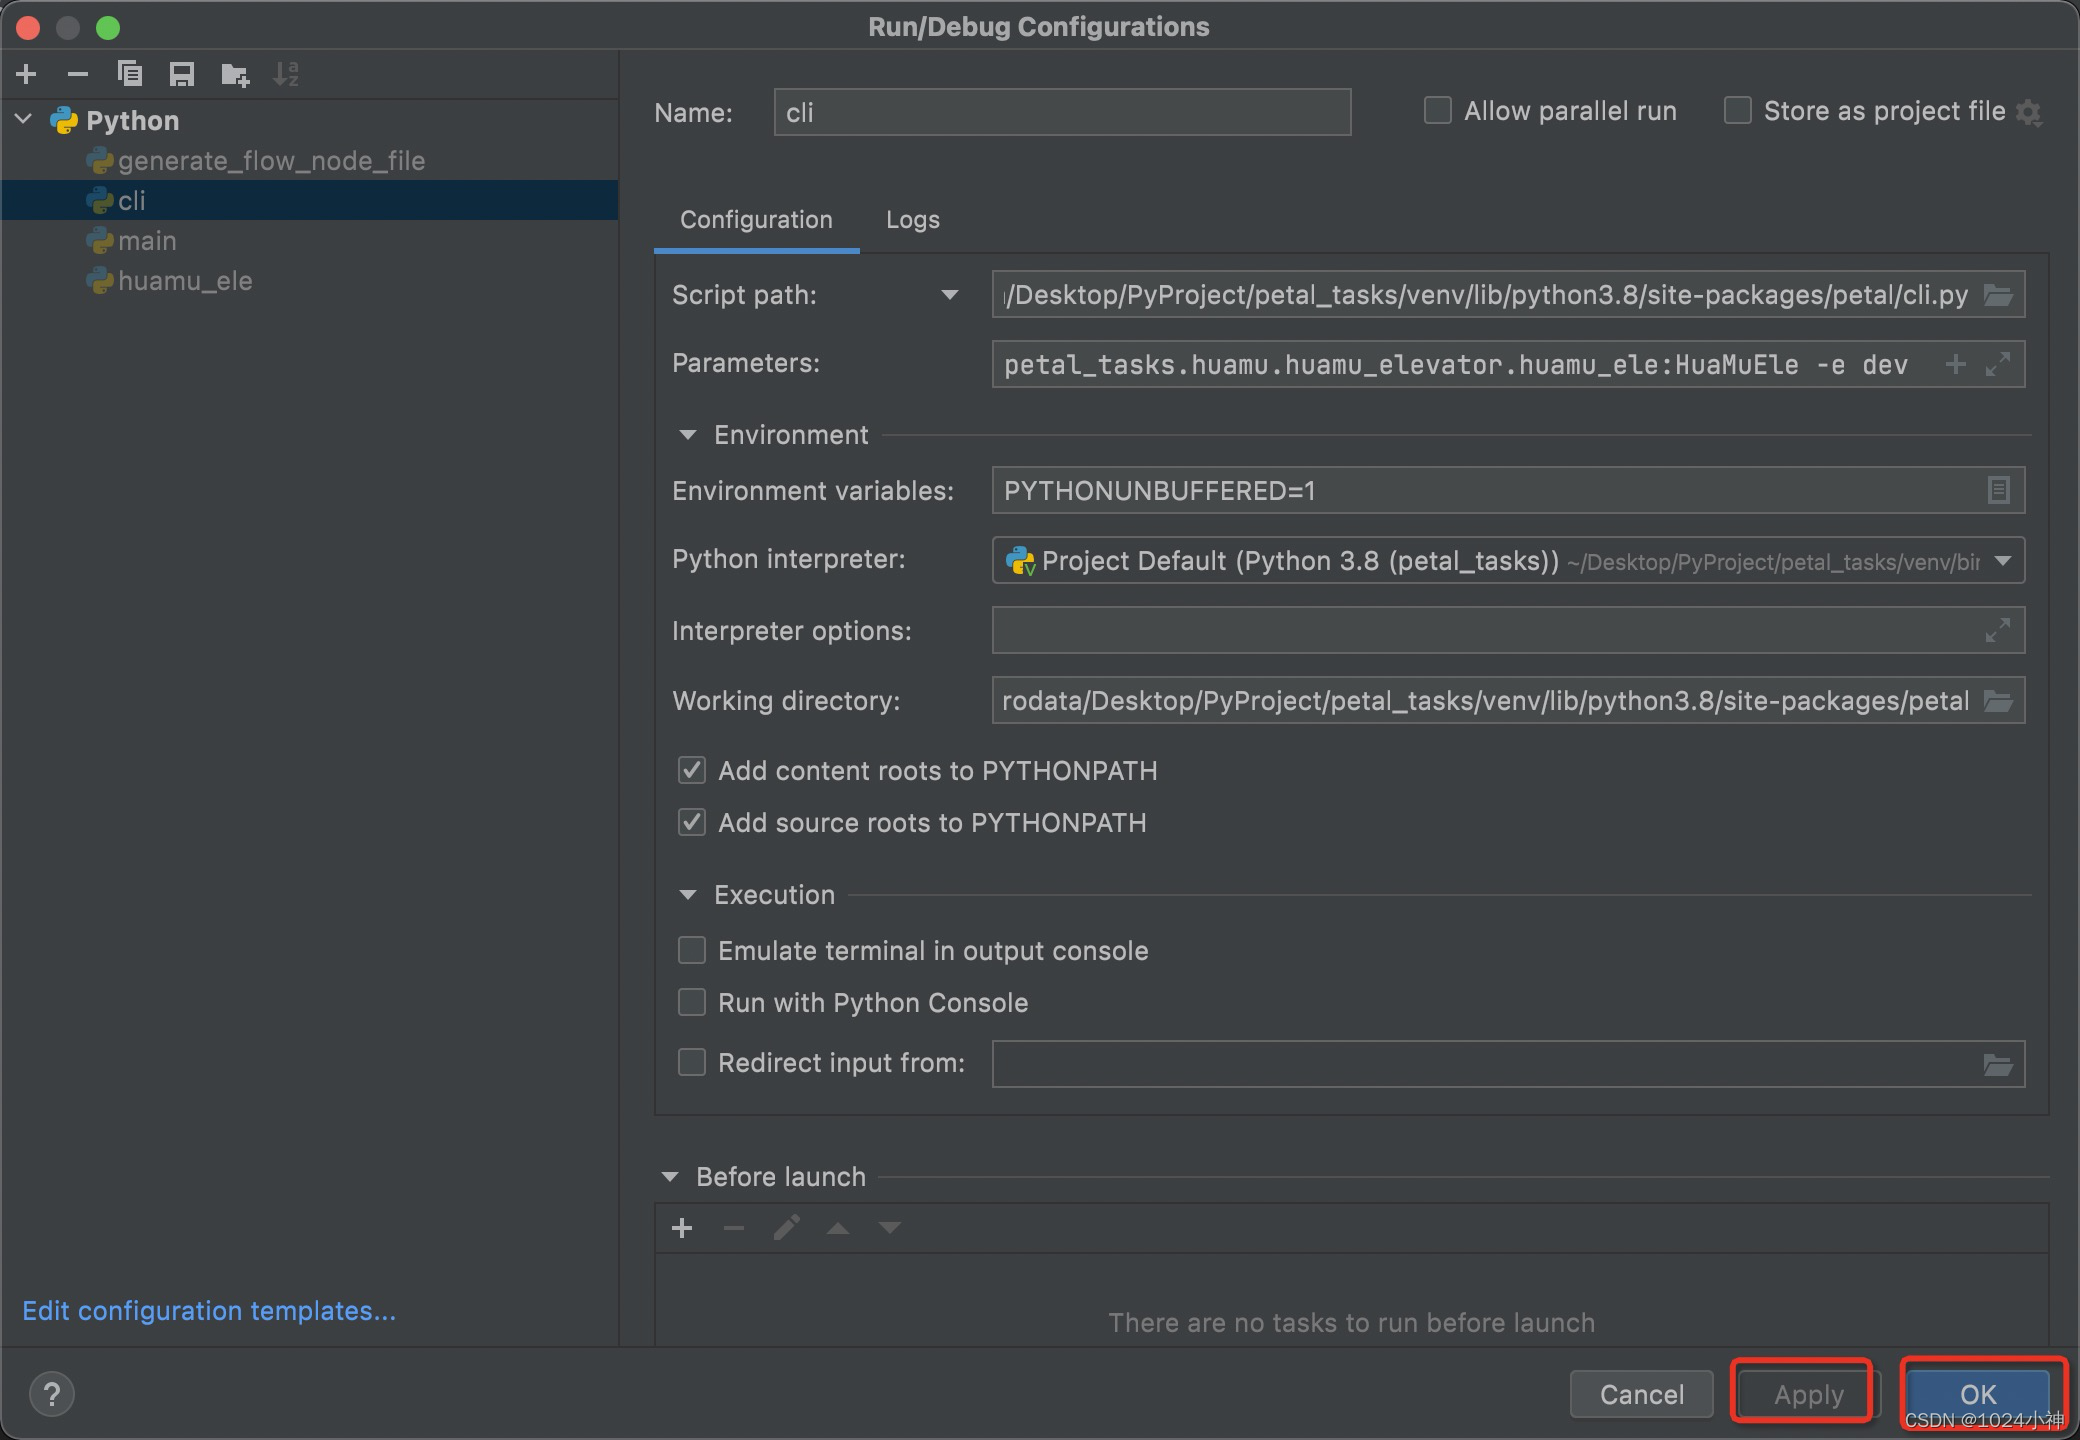The image size is (2080, 1440).
Task: Open the help question mark button
Action: click(x=52, y=1393)
